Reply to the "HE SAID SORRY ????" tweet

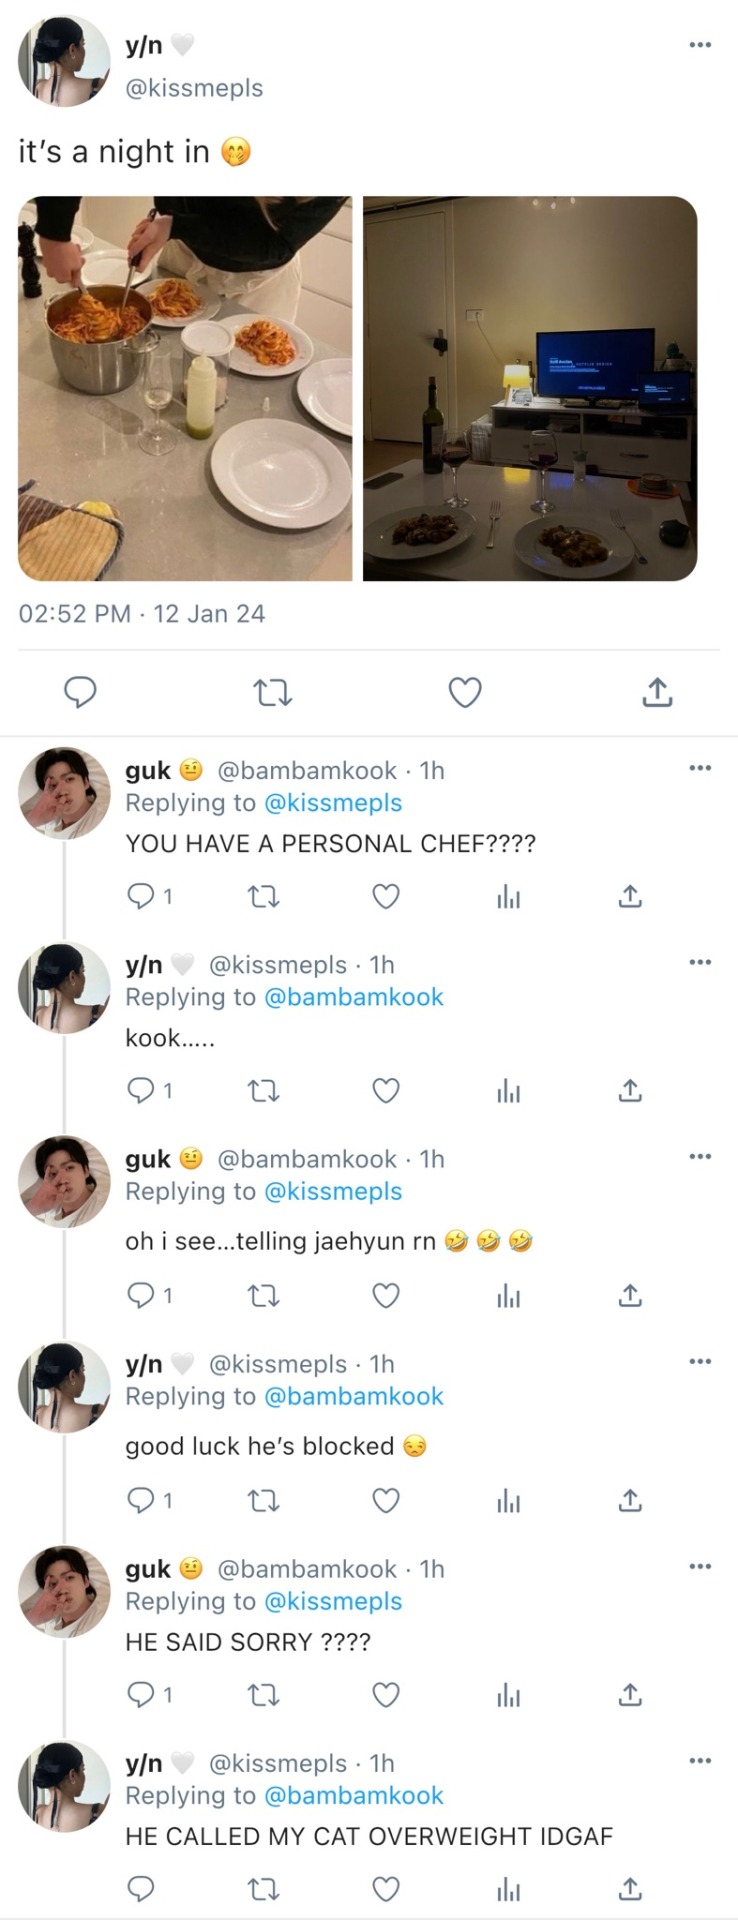pos(141,1694)
